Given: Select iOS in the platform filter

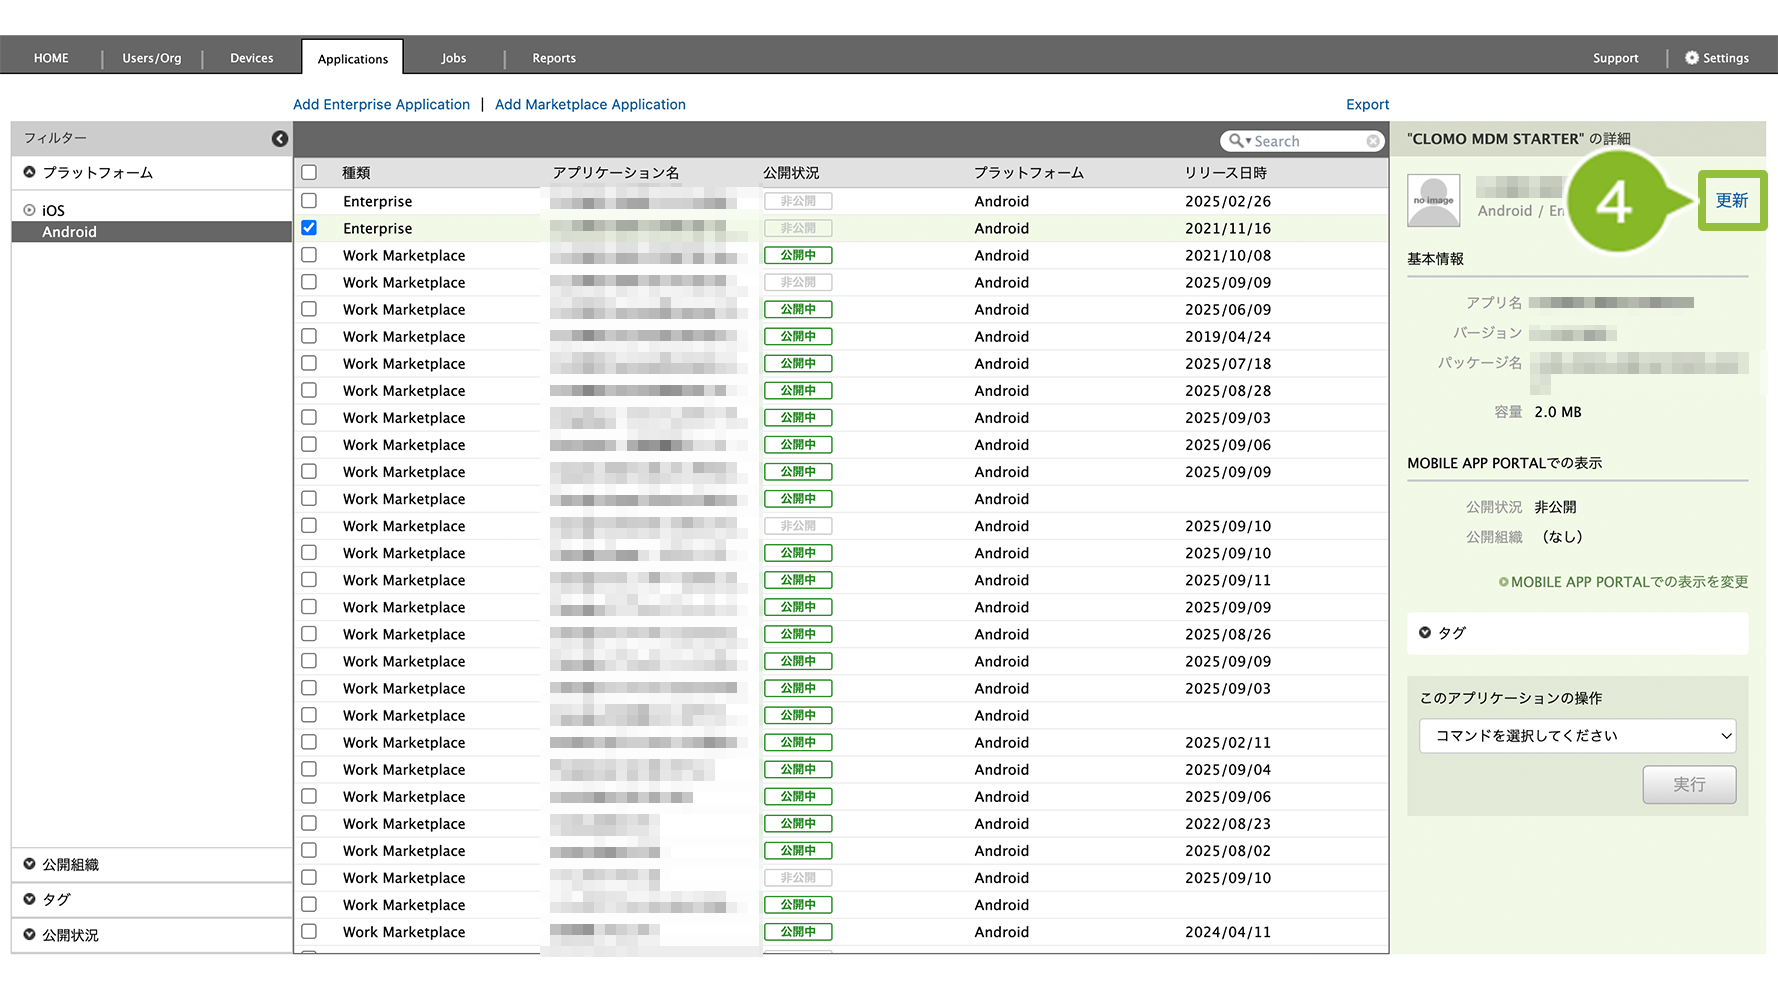Looking at the screenshot, I should 53,210.
